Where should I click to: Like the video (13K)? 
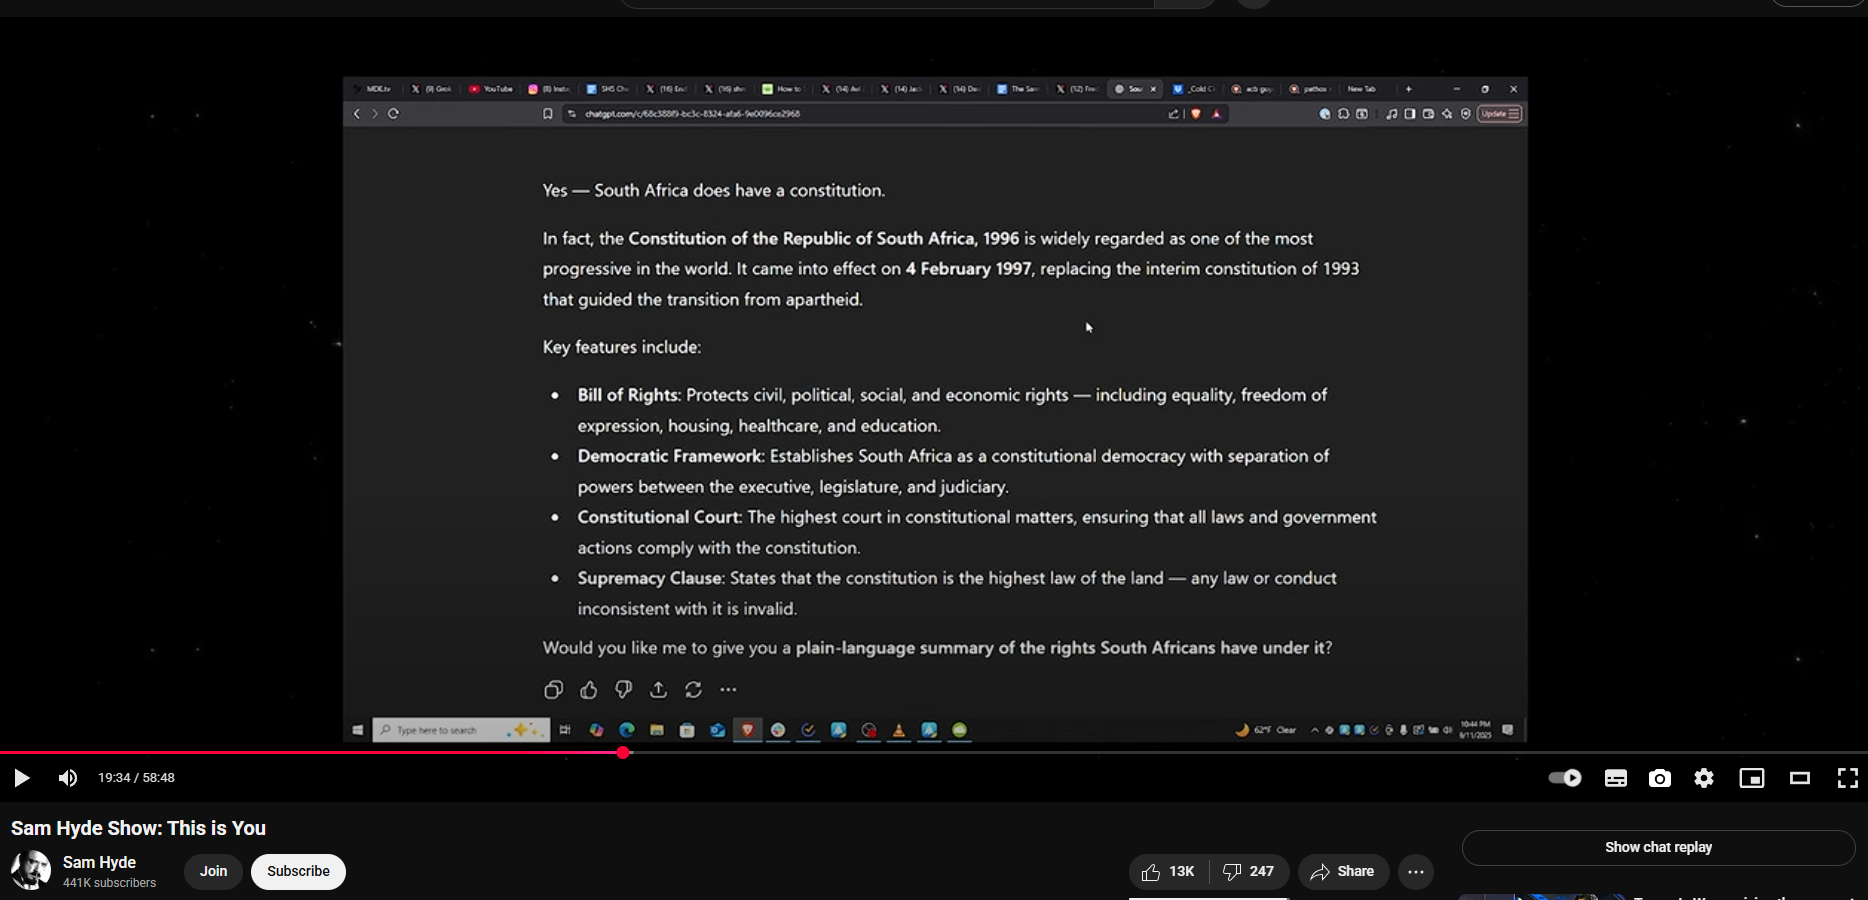pyautogui.click(x=1168, y=871)
